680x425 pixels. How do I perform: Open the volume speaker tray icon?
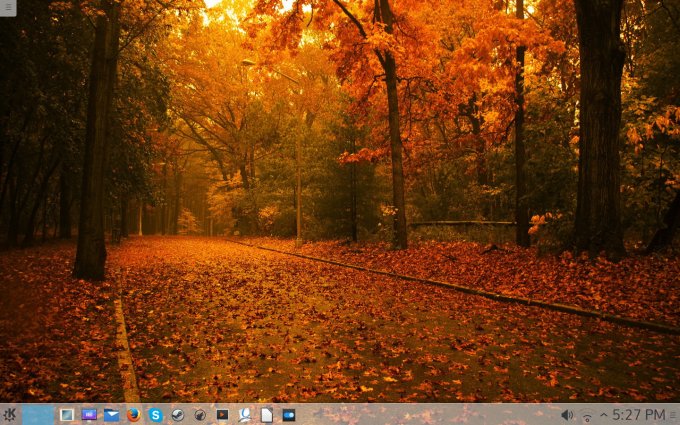pyautogui.click(x=567, y=415)
